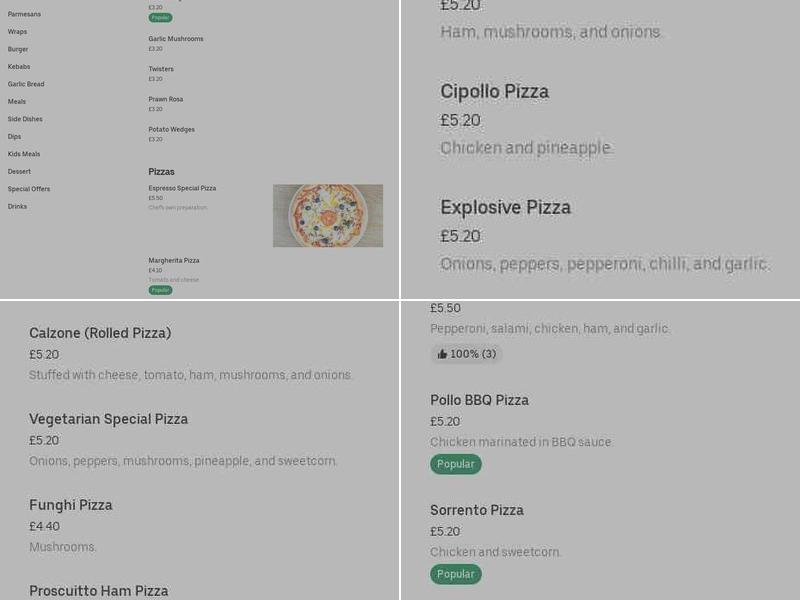This screenshot has height=600, width=800.
Task: Click the Popular badge on Pollo BBQ Pizza
Action: pyautogui.click(x=455, y=464)
